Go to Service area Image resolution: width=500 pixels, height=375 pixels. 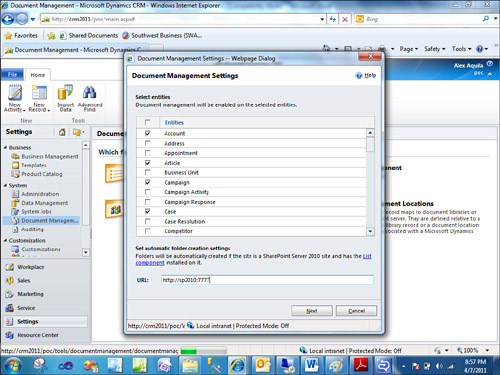coord(26,308)
